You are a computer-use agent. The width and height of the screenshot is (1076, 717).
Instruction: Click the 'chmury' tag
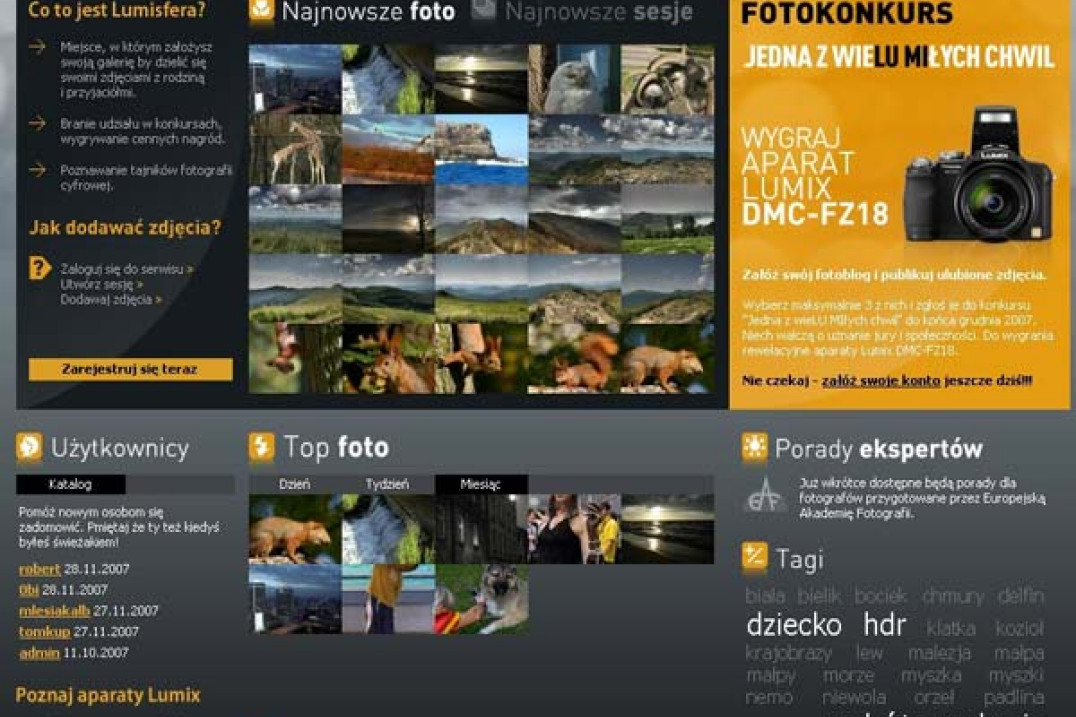coord(952,596)
